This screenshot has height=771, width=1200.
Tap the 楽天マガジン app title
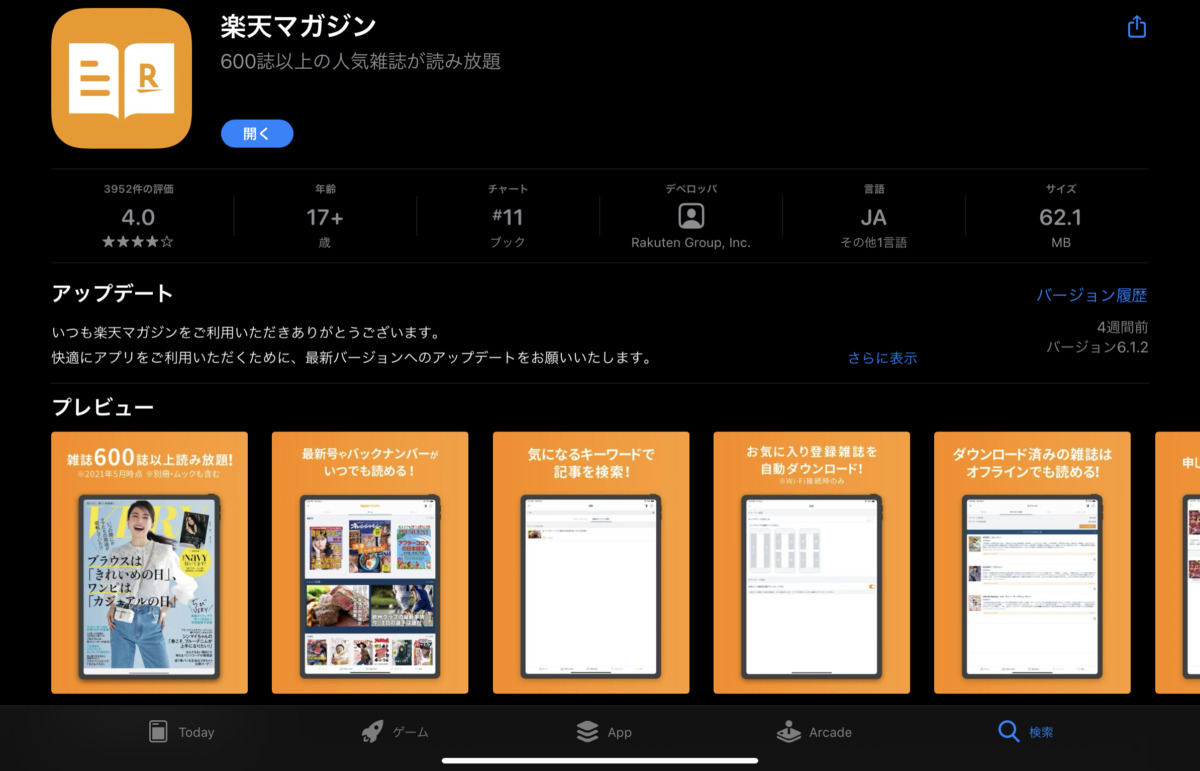298,26
